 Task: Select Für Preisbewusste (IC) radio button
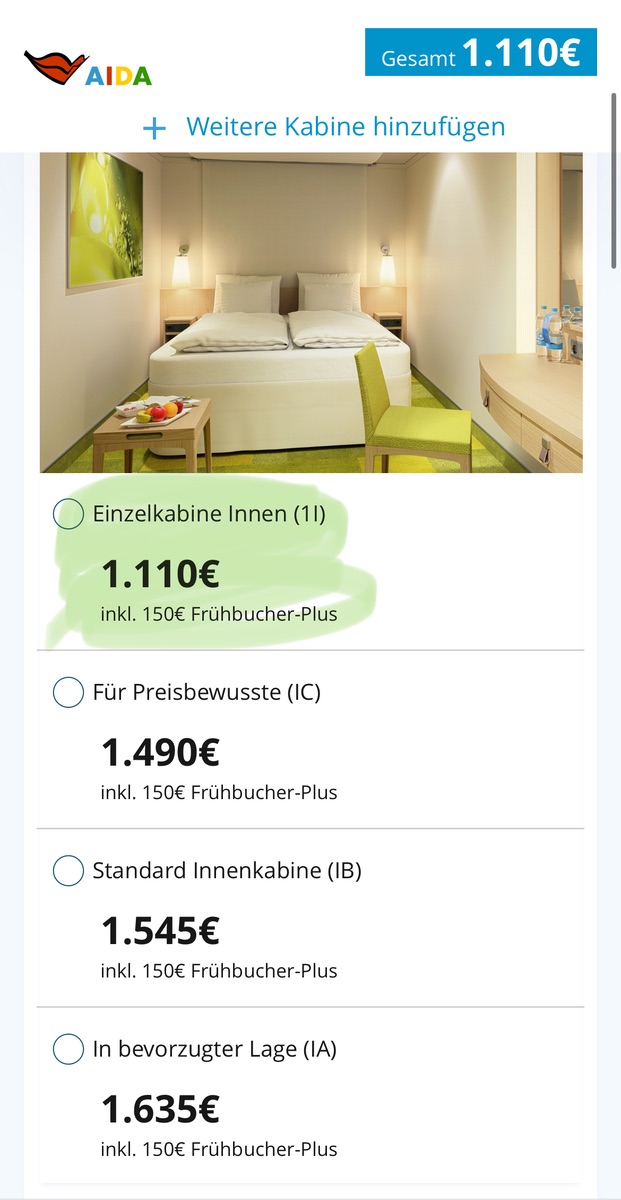(x=68, y=692)
